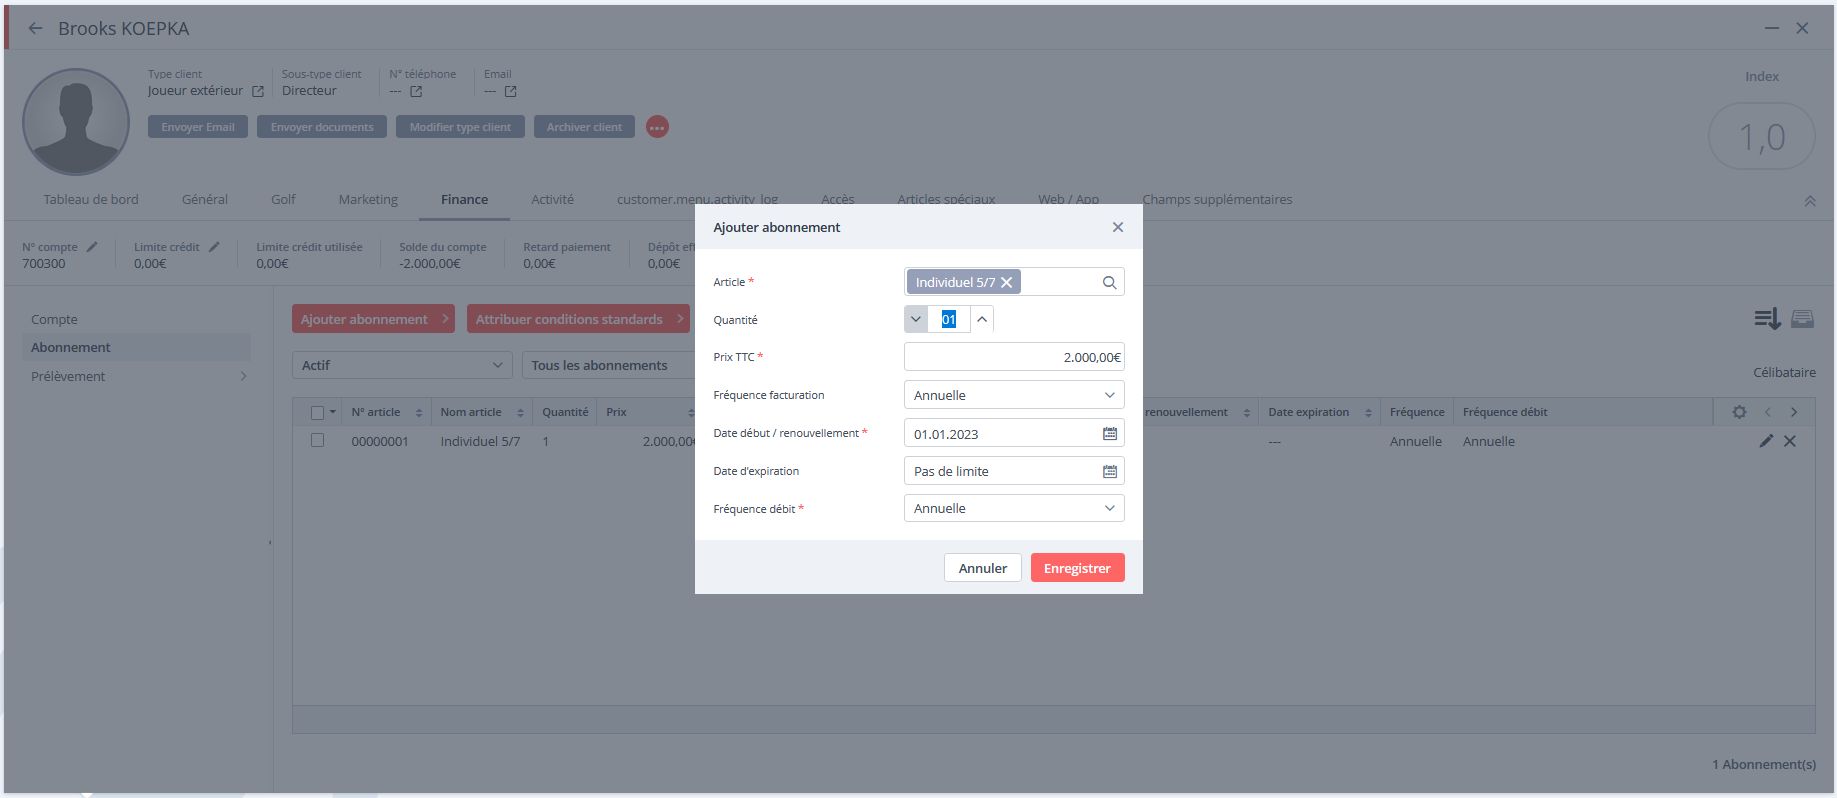Collapse the header with the double chevron
This screenshot has width=1837, height=798.
[x=1809, y=201]
